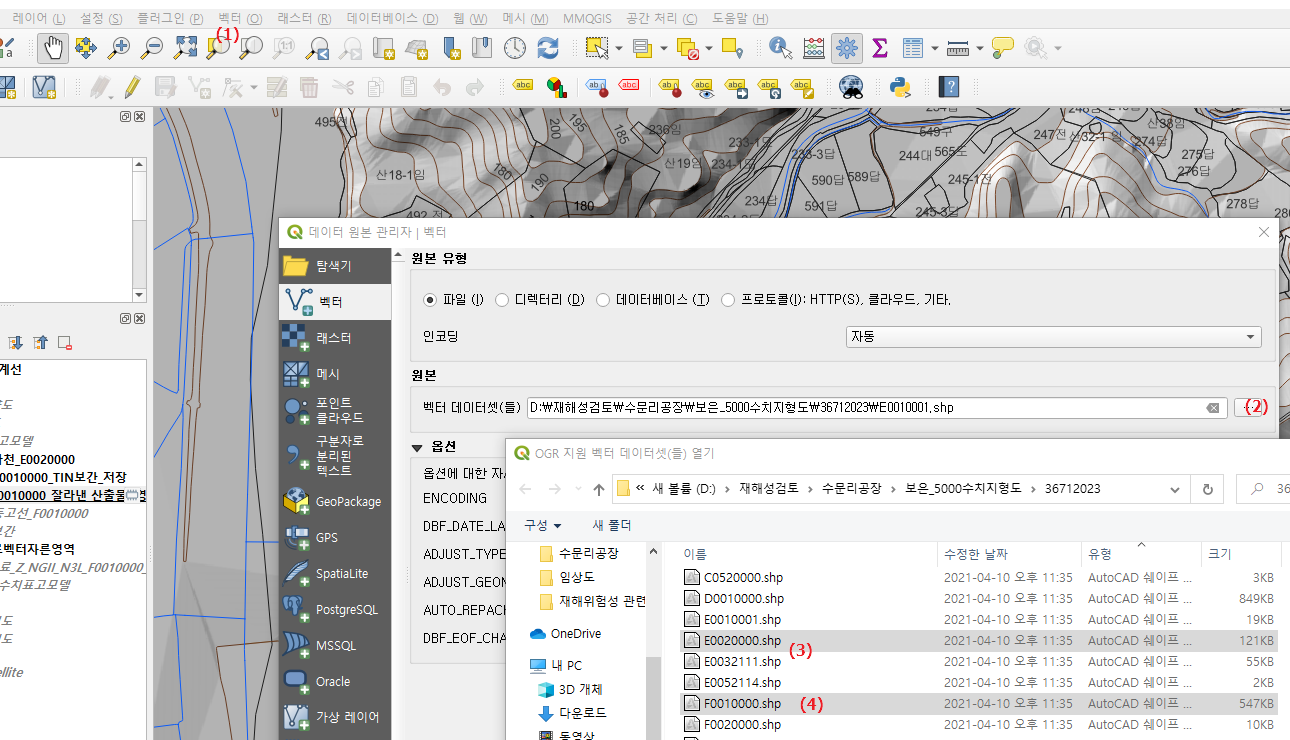Screen dimensions: 1290x740
Task: Click the Help Contents question icon
Action: tap(949, 86)
